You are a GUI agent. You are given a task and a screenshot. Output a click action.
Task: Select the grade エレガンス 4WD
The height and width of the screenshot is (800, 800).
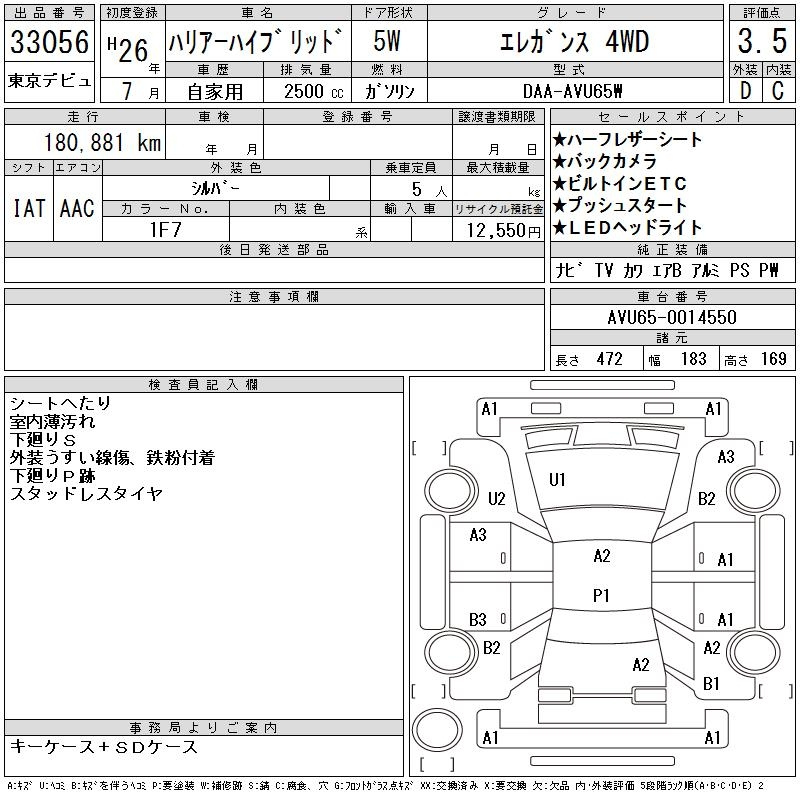pyautogui.click(x=574, y=41)
